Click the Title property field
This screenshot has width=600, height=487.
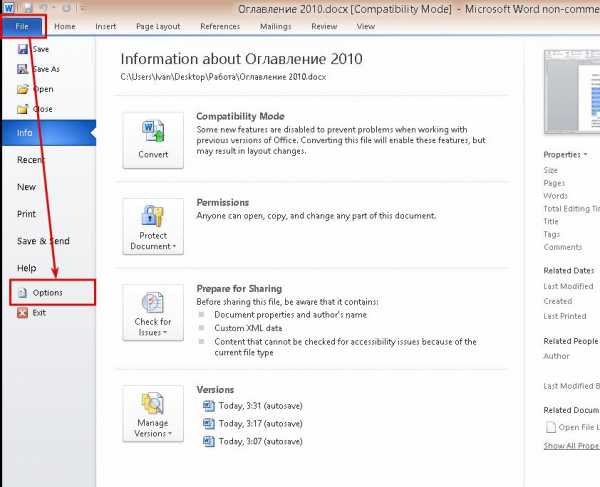pyautogui.click(x=551, y=222)
